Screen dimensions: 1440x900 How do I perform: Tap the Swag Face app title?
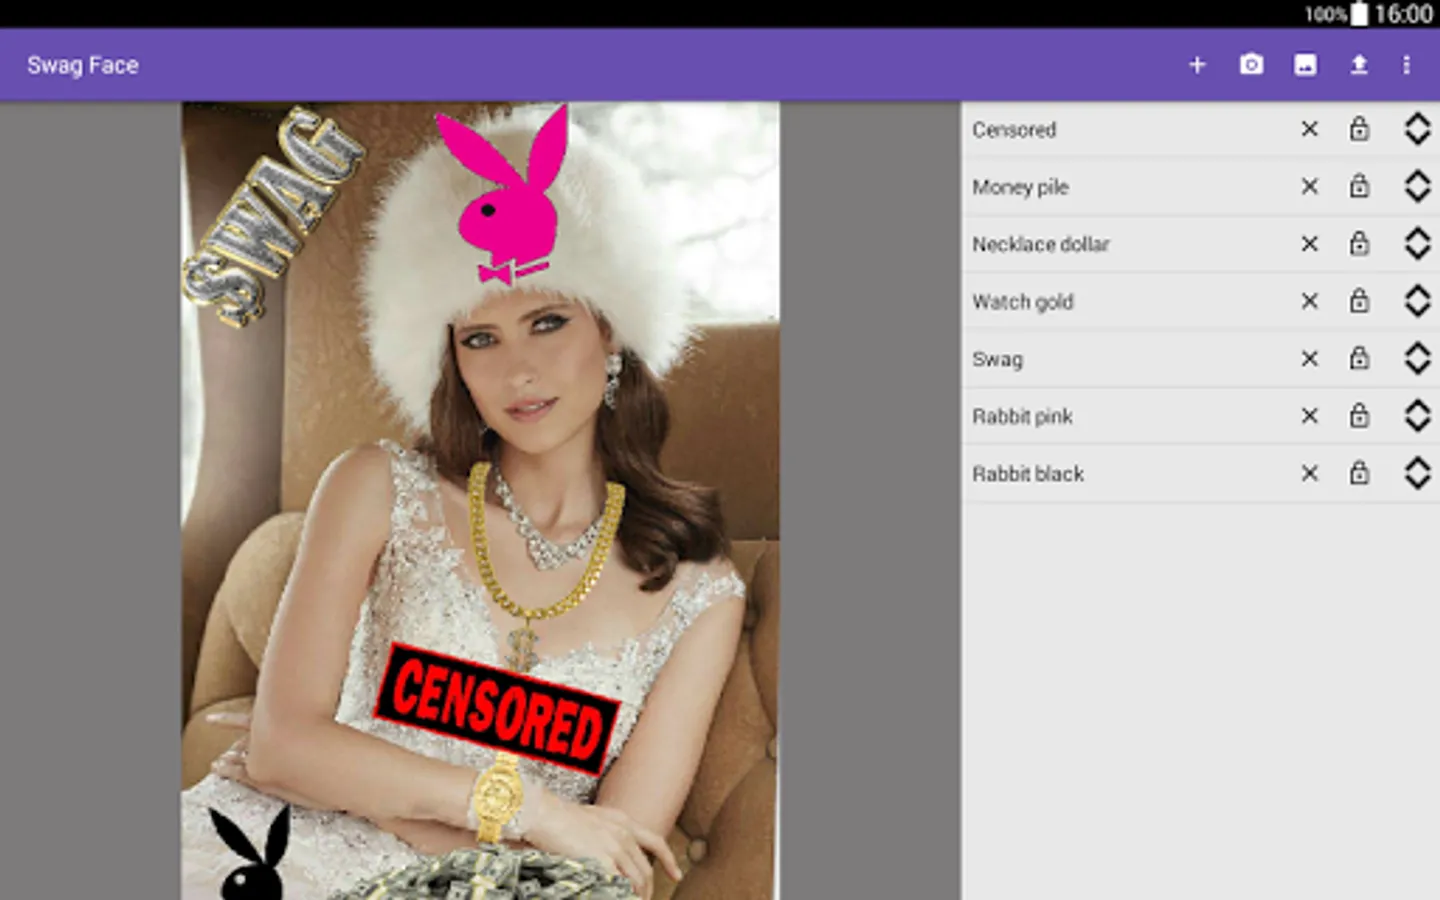[83, 65]
